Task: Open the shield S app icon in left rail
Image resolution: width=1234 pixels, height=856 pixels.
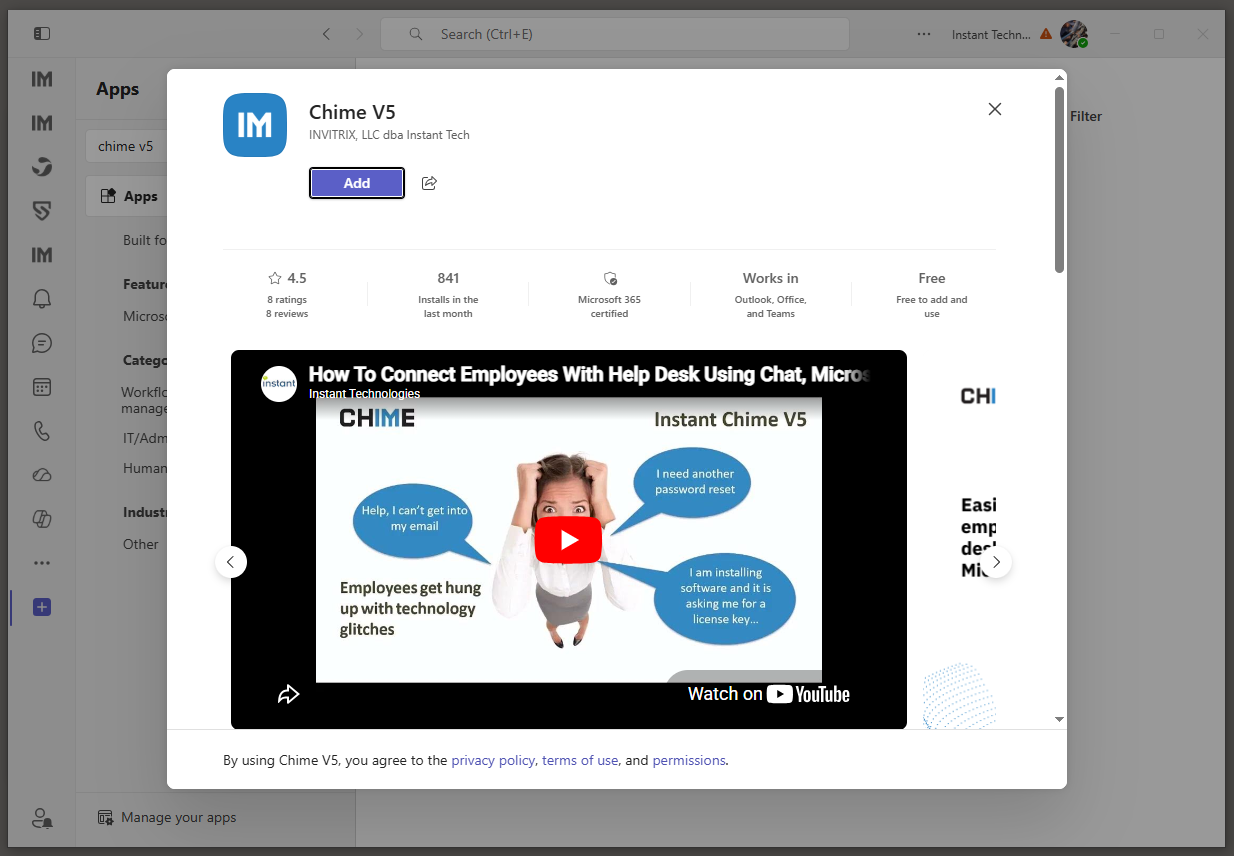Action: pyautogui.click(x=42, y=211)
